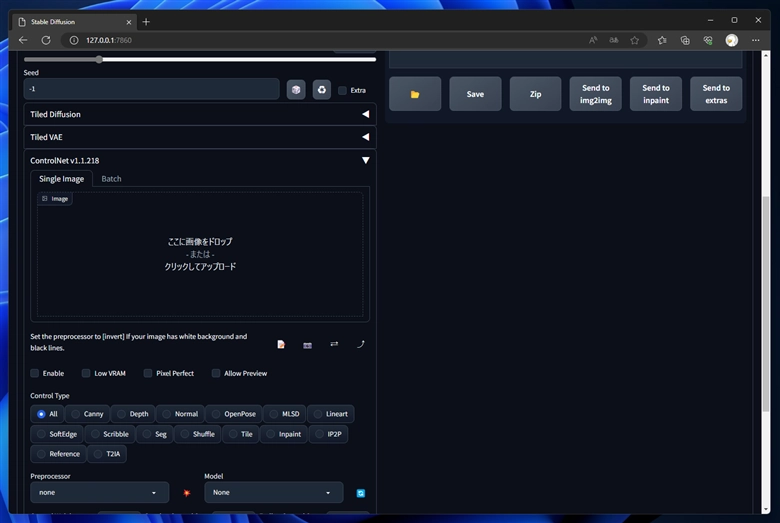Screen dimensions: 780x523
Task: Select the Seg control type
Action: (154, 434)
